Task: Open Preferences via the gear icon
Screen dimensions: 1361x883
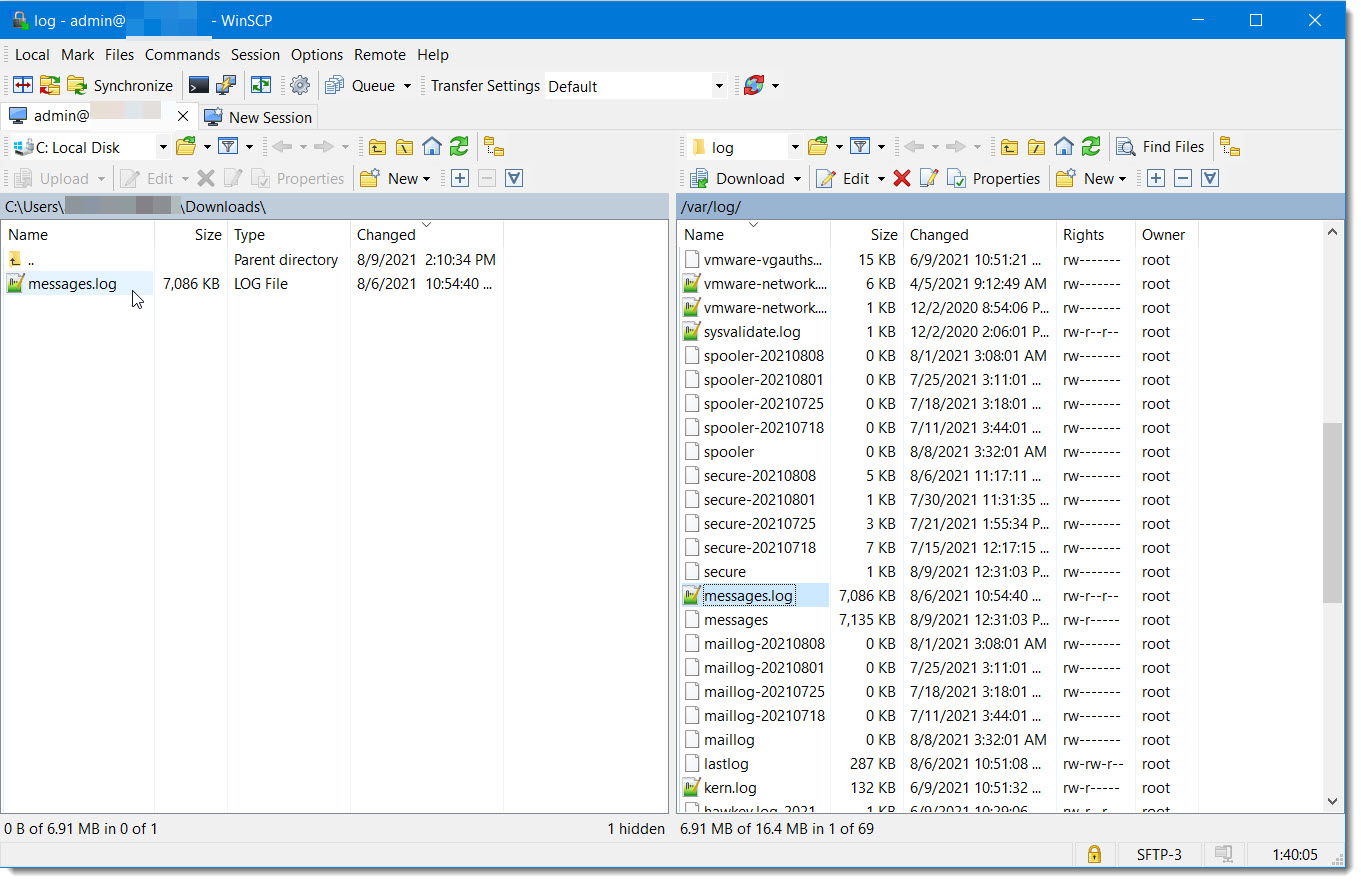Action: click(299, 85)
